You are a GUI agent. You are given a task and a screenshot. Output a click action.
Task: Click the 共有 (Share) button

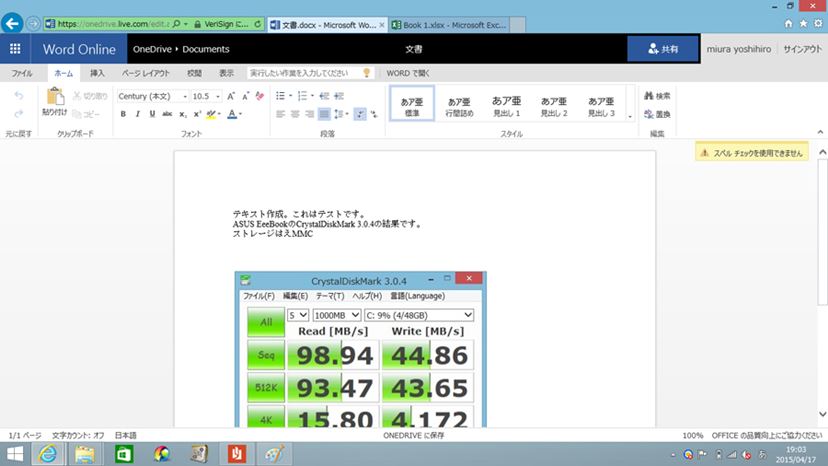[663, 49]
